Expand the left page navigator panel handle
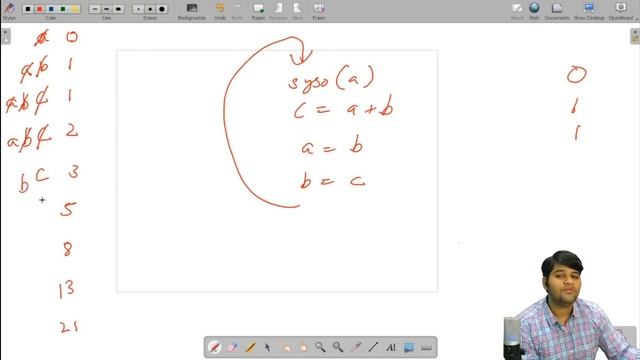The image size is (640, 360). pyautogui.click(x=6, y=36)
